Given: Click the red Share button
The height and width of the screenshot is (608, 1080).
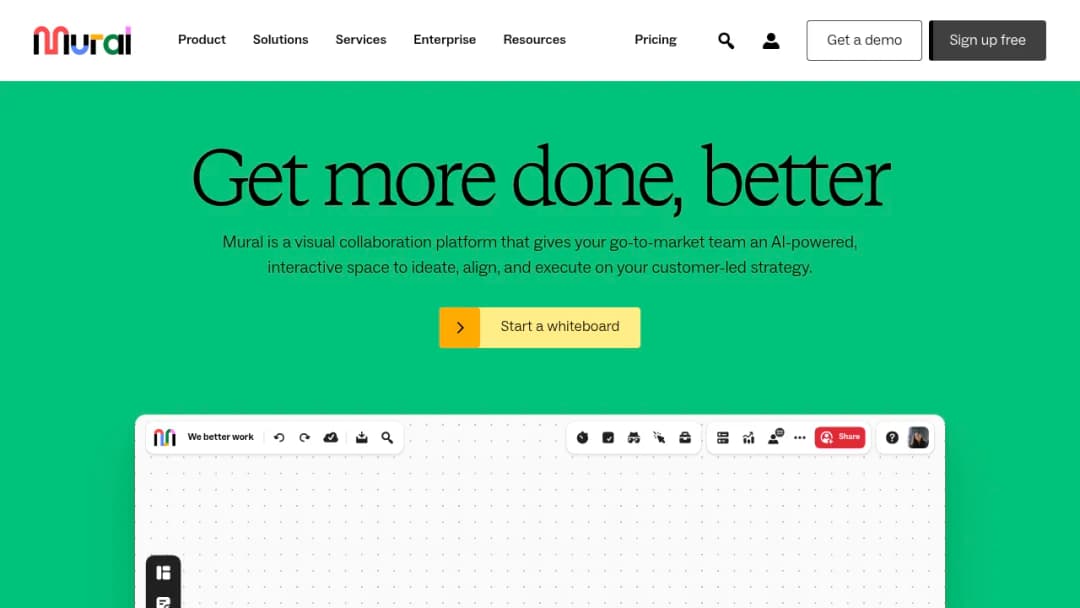Looking at the screenshot, I should tap(840, 437).
